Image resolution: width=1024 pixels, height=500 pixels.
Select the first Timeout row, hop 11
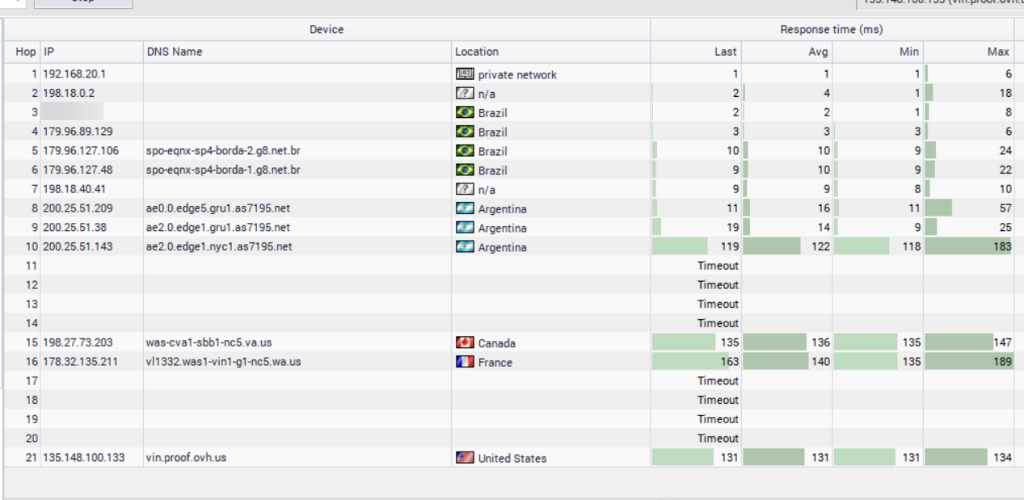[x=509, y=266]
